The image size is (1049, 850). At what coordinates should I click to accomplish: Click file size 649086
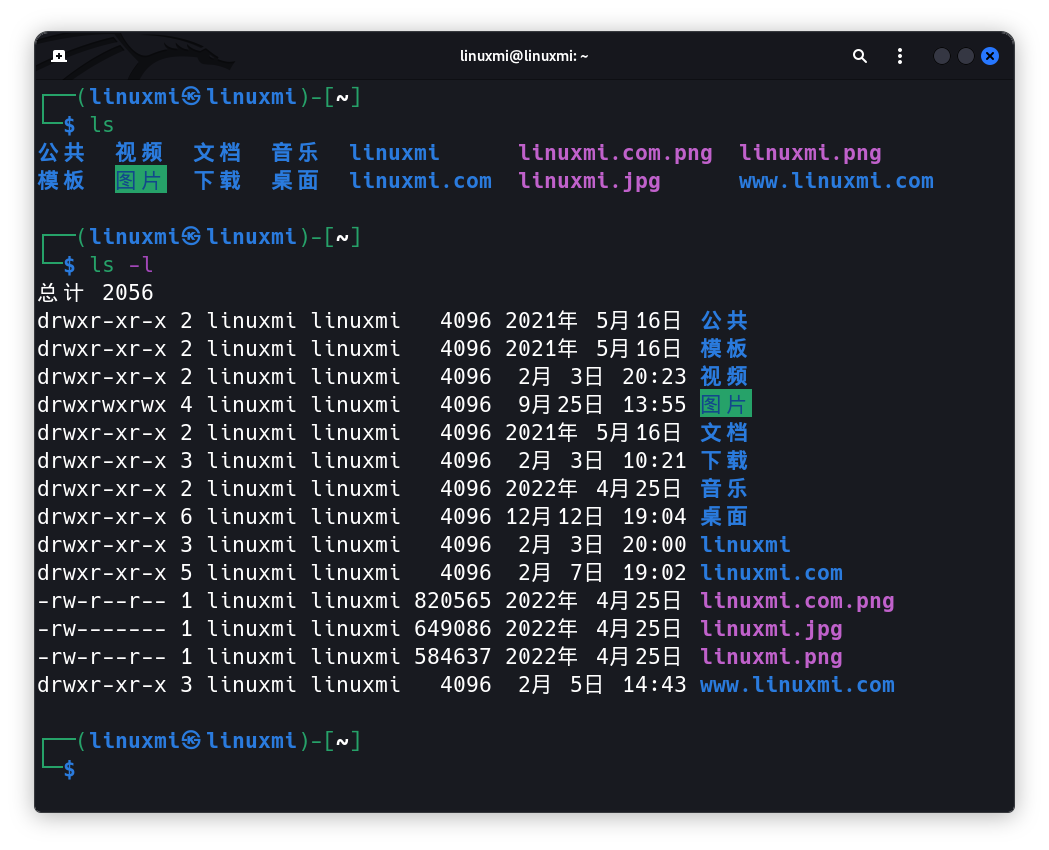(453, 629)
